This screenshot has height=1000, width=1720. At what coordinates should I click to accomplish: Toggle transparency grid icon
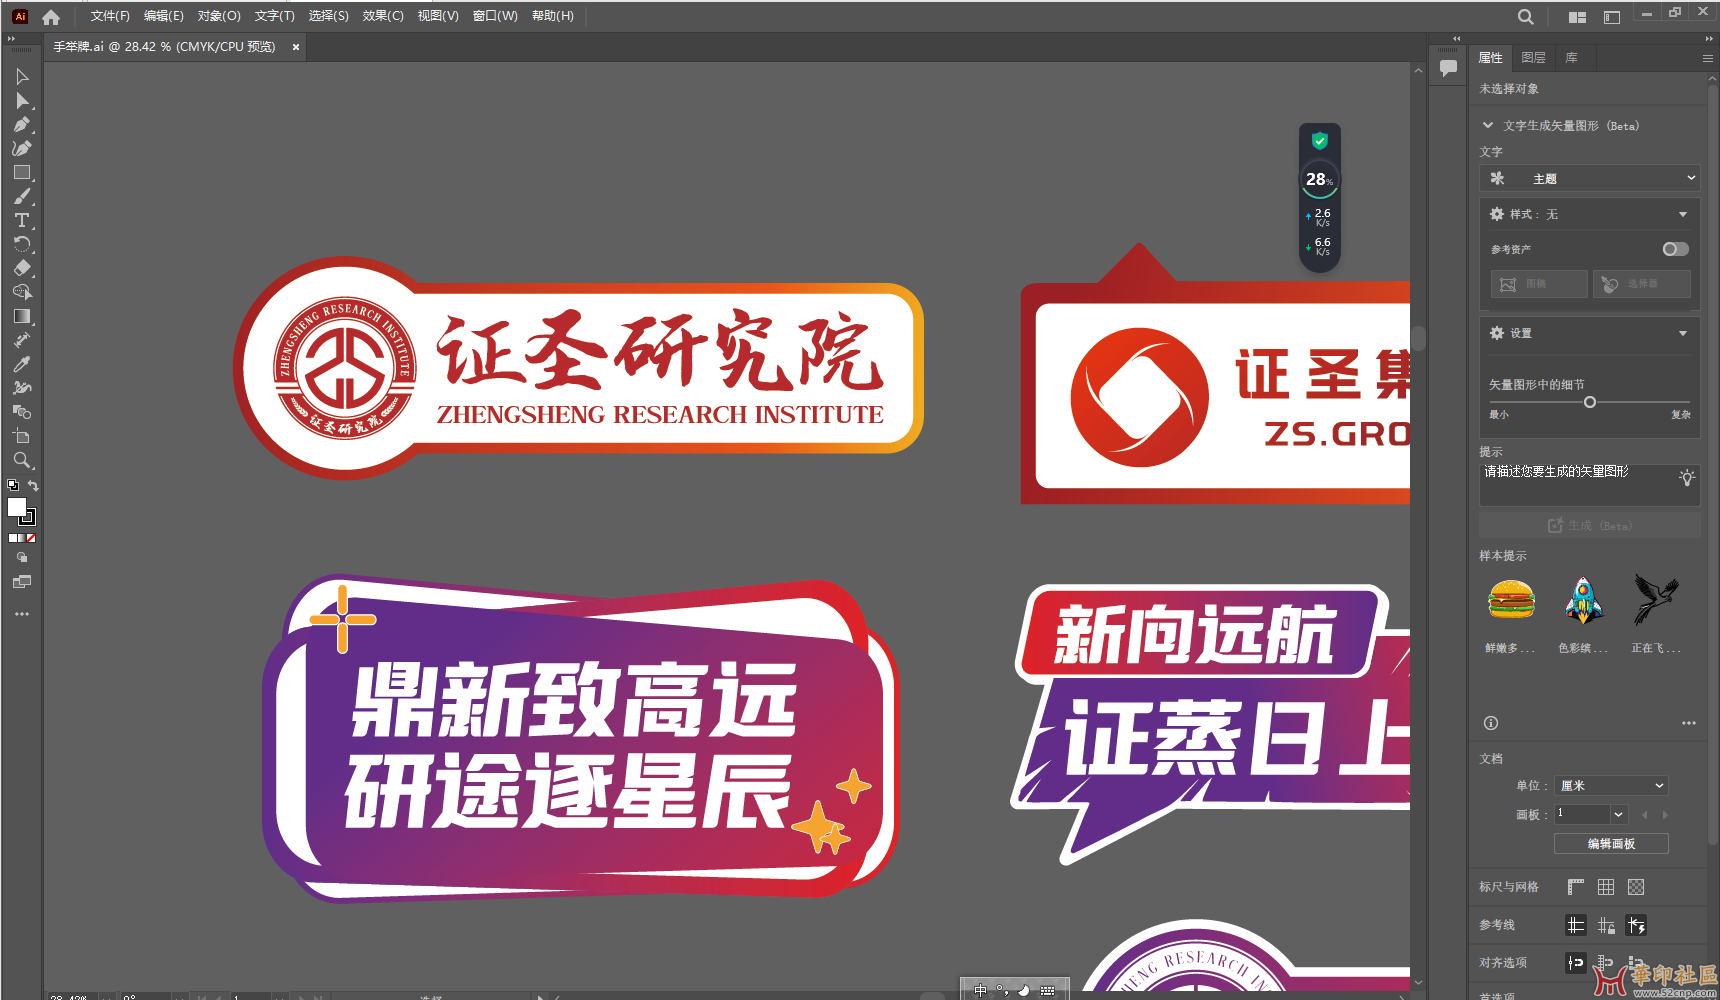[x=1636, y=887]
